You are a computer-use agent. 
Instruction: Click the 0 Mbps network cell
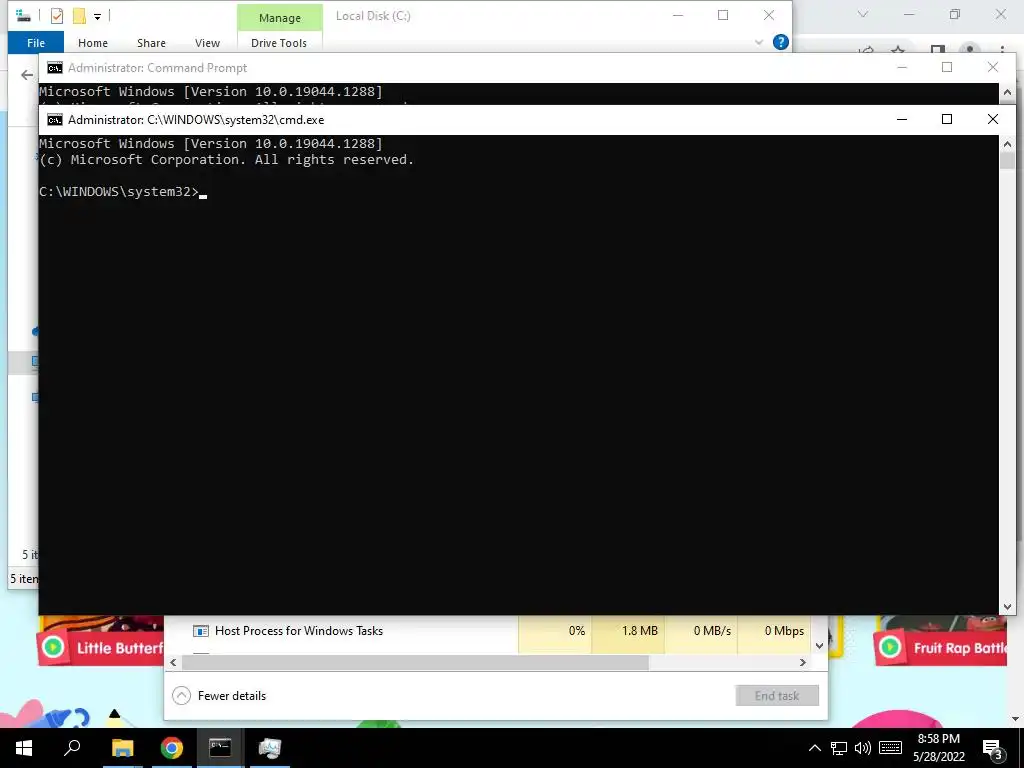[774, 631]
